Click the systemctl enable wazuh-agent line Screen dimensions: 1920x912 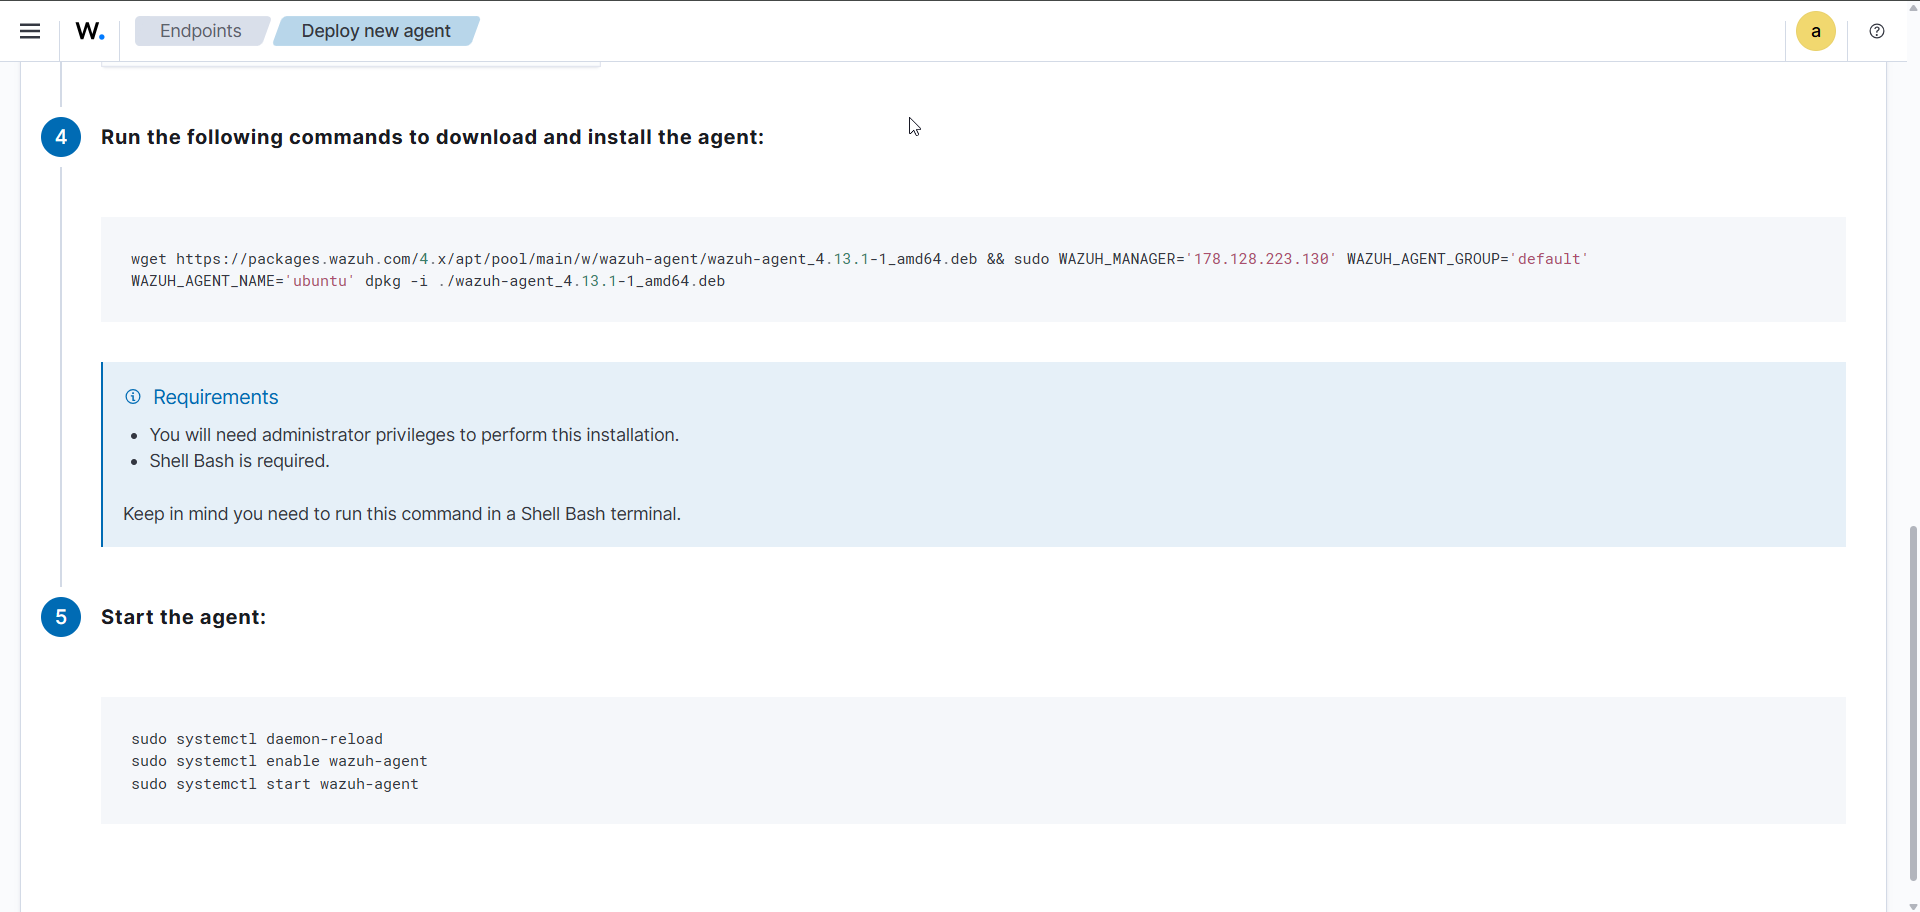(279, 761)
